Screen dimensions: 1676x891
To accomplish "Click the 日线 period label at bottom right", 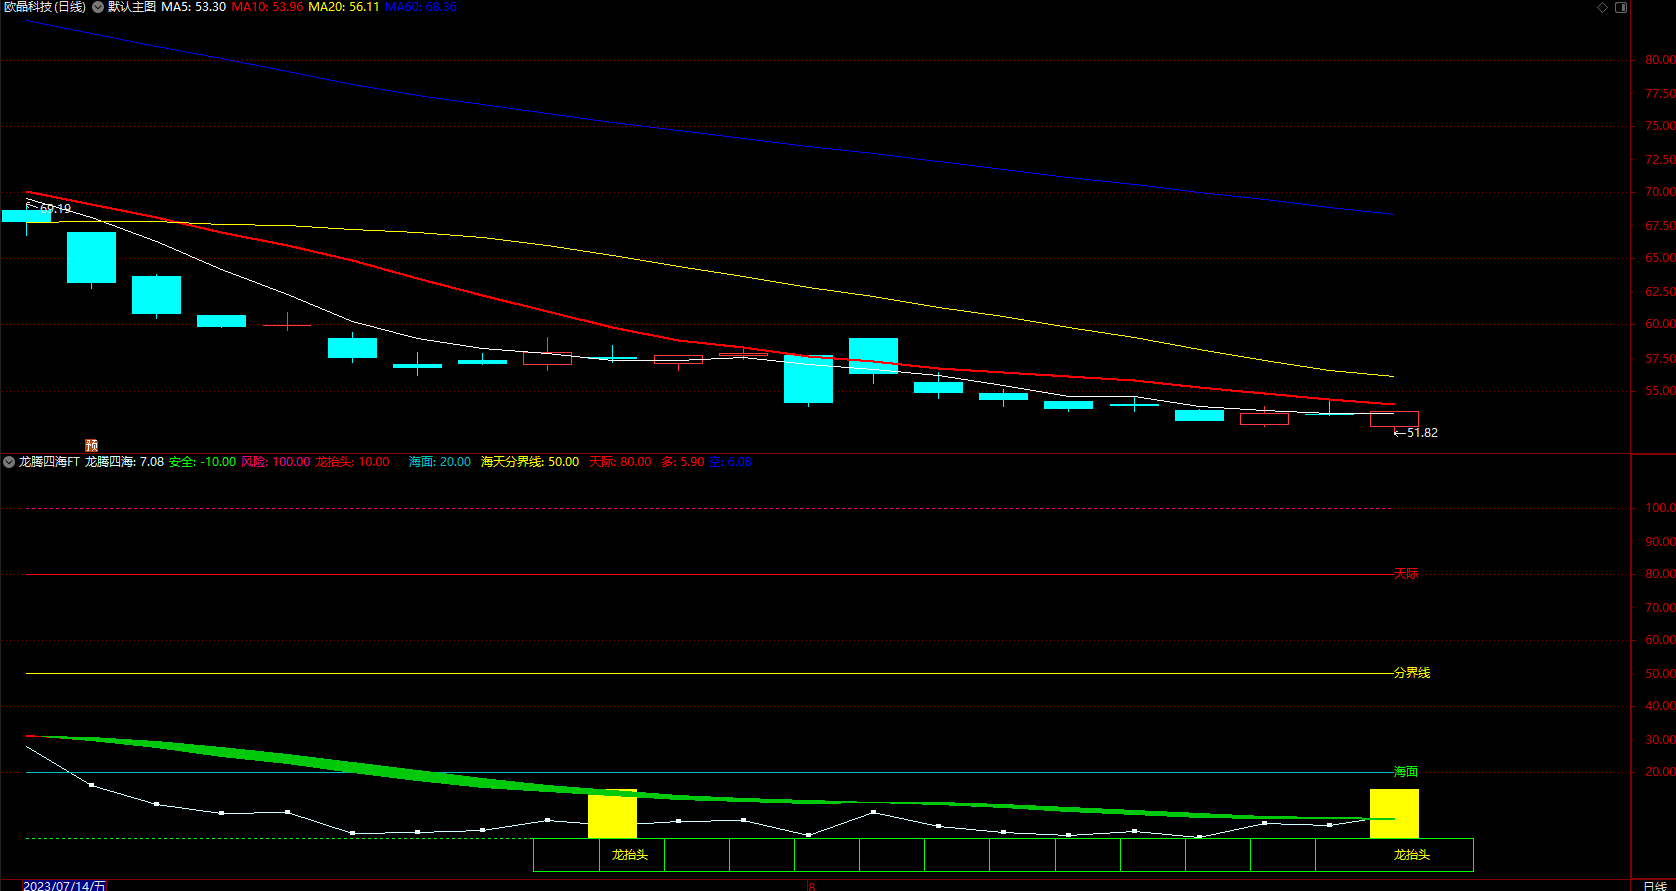I will pyautogui.click(x=1655, y=886).
